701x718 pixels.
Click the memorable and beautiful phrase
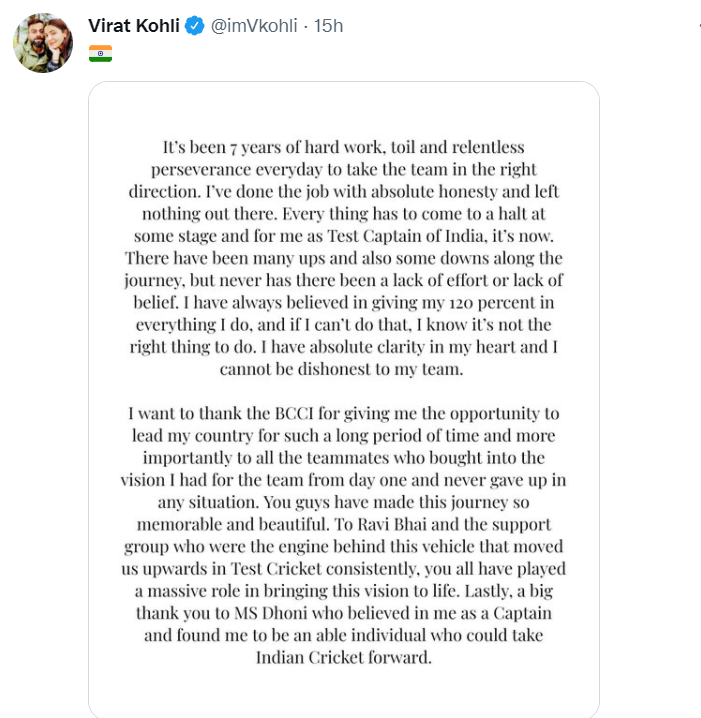pos(233,524)
